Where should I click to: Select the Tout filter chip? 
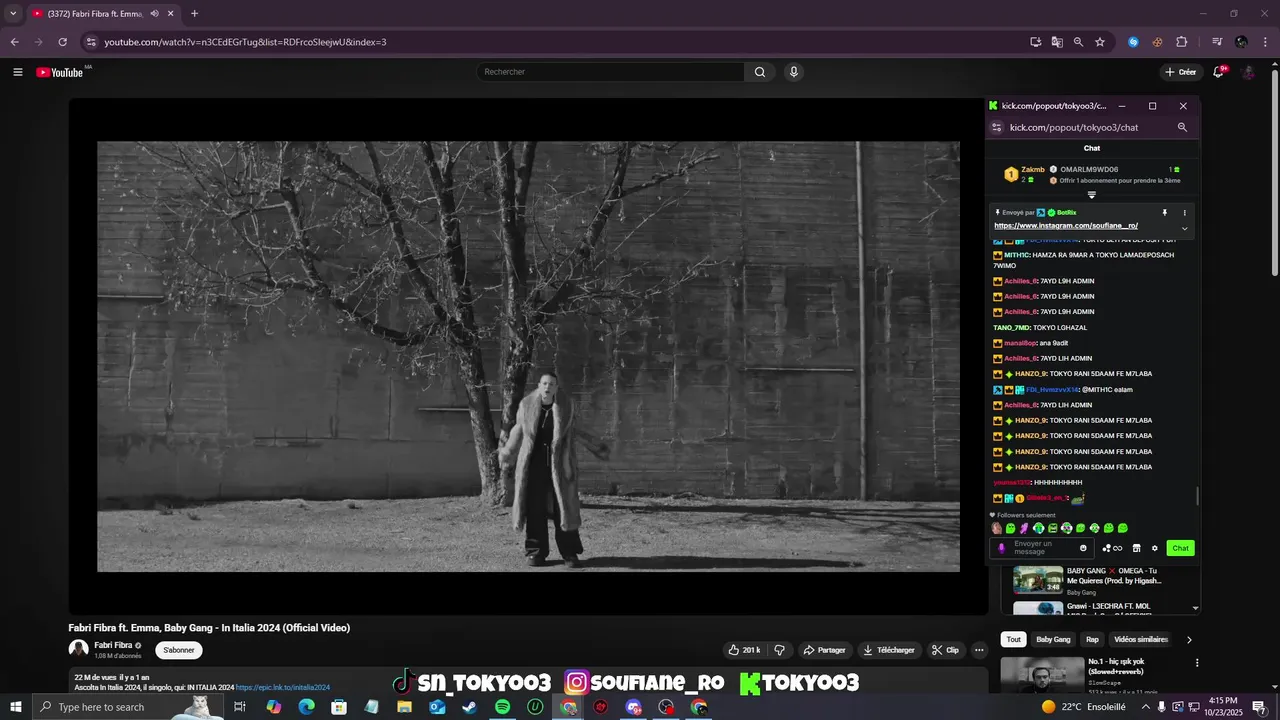tap(1014, 640)
